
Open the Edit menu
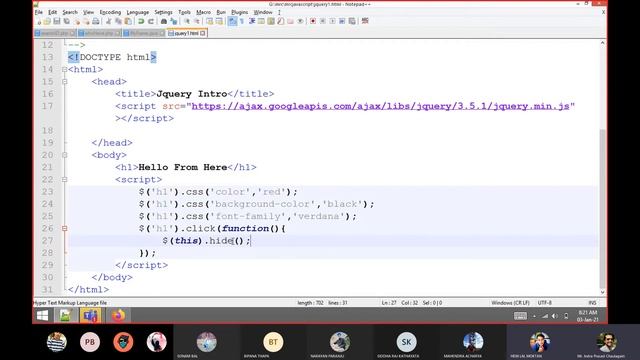tap(53, 12)
